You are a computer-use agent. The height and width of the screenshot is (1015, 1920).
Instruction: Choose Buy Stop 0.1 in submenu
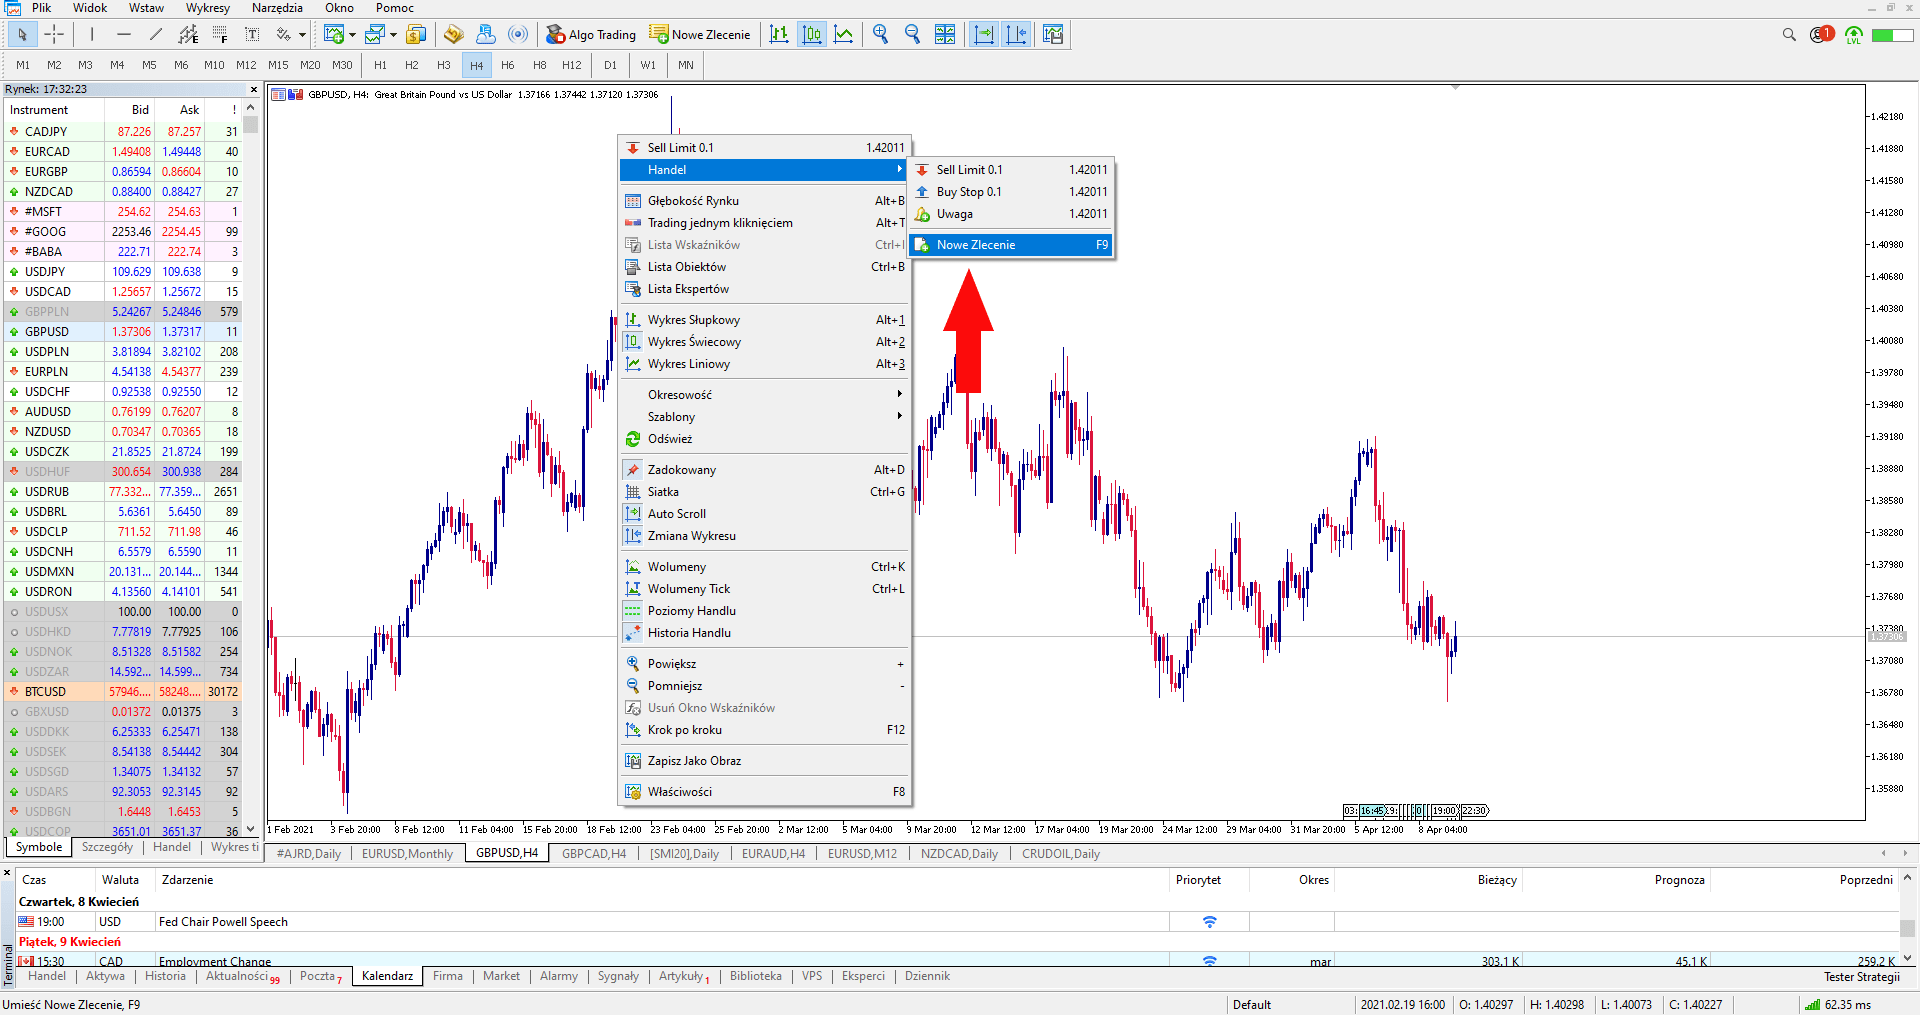tap(1011, 192)
